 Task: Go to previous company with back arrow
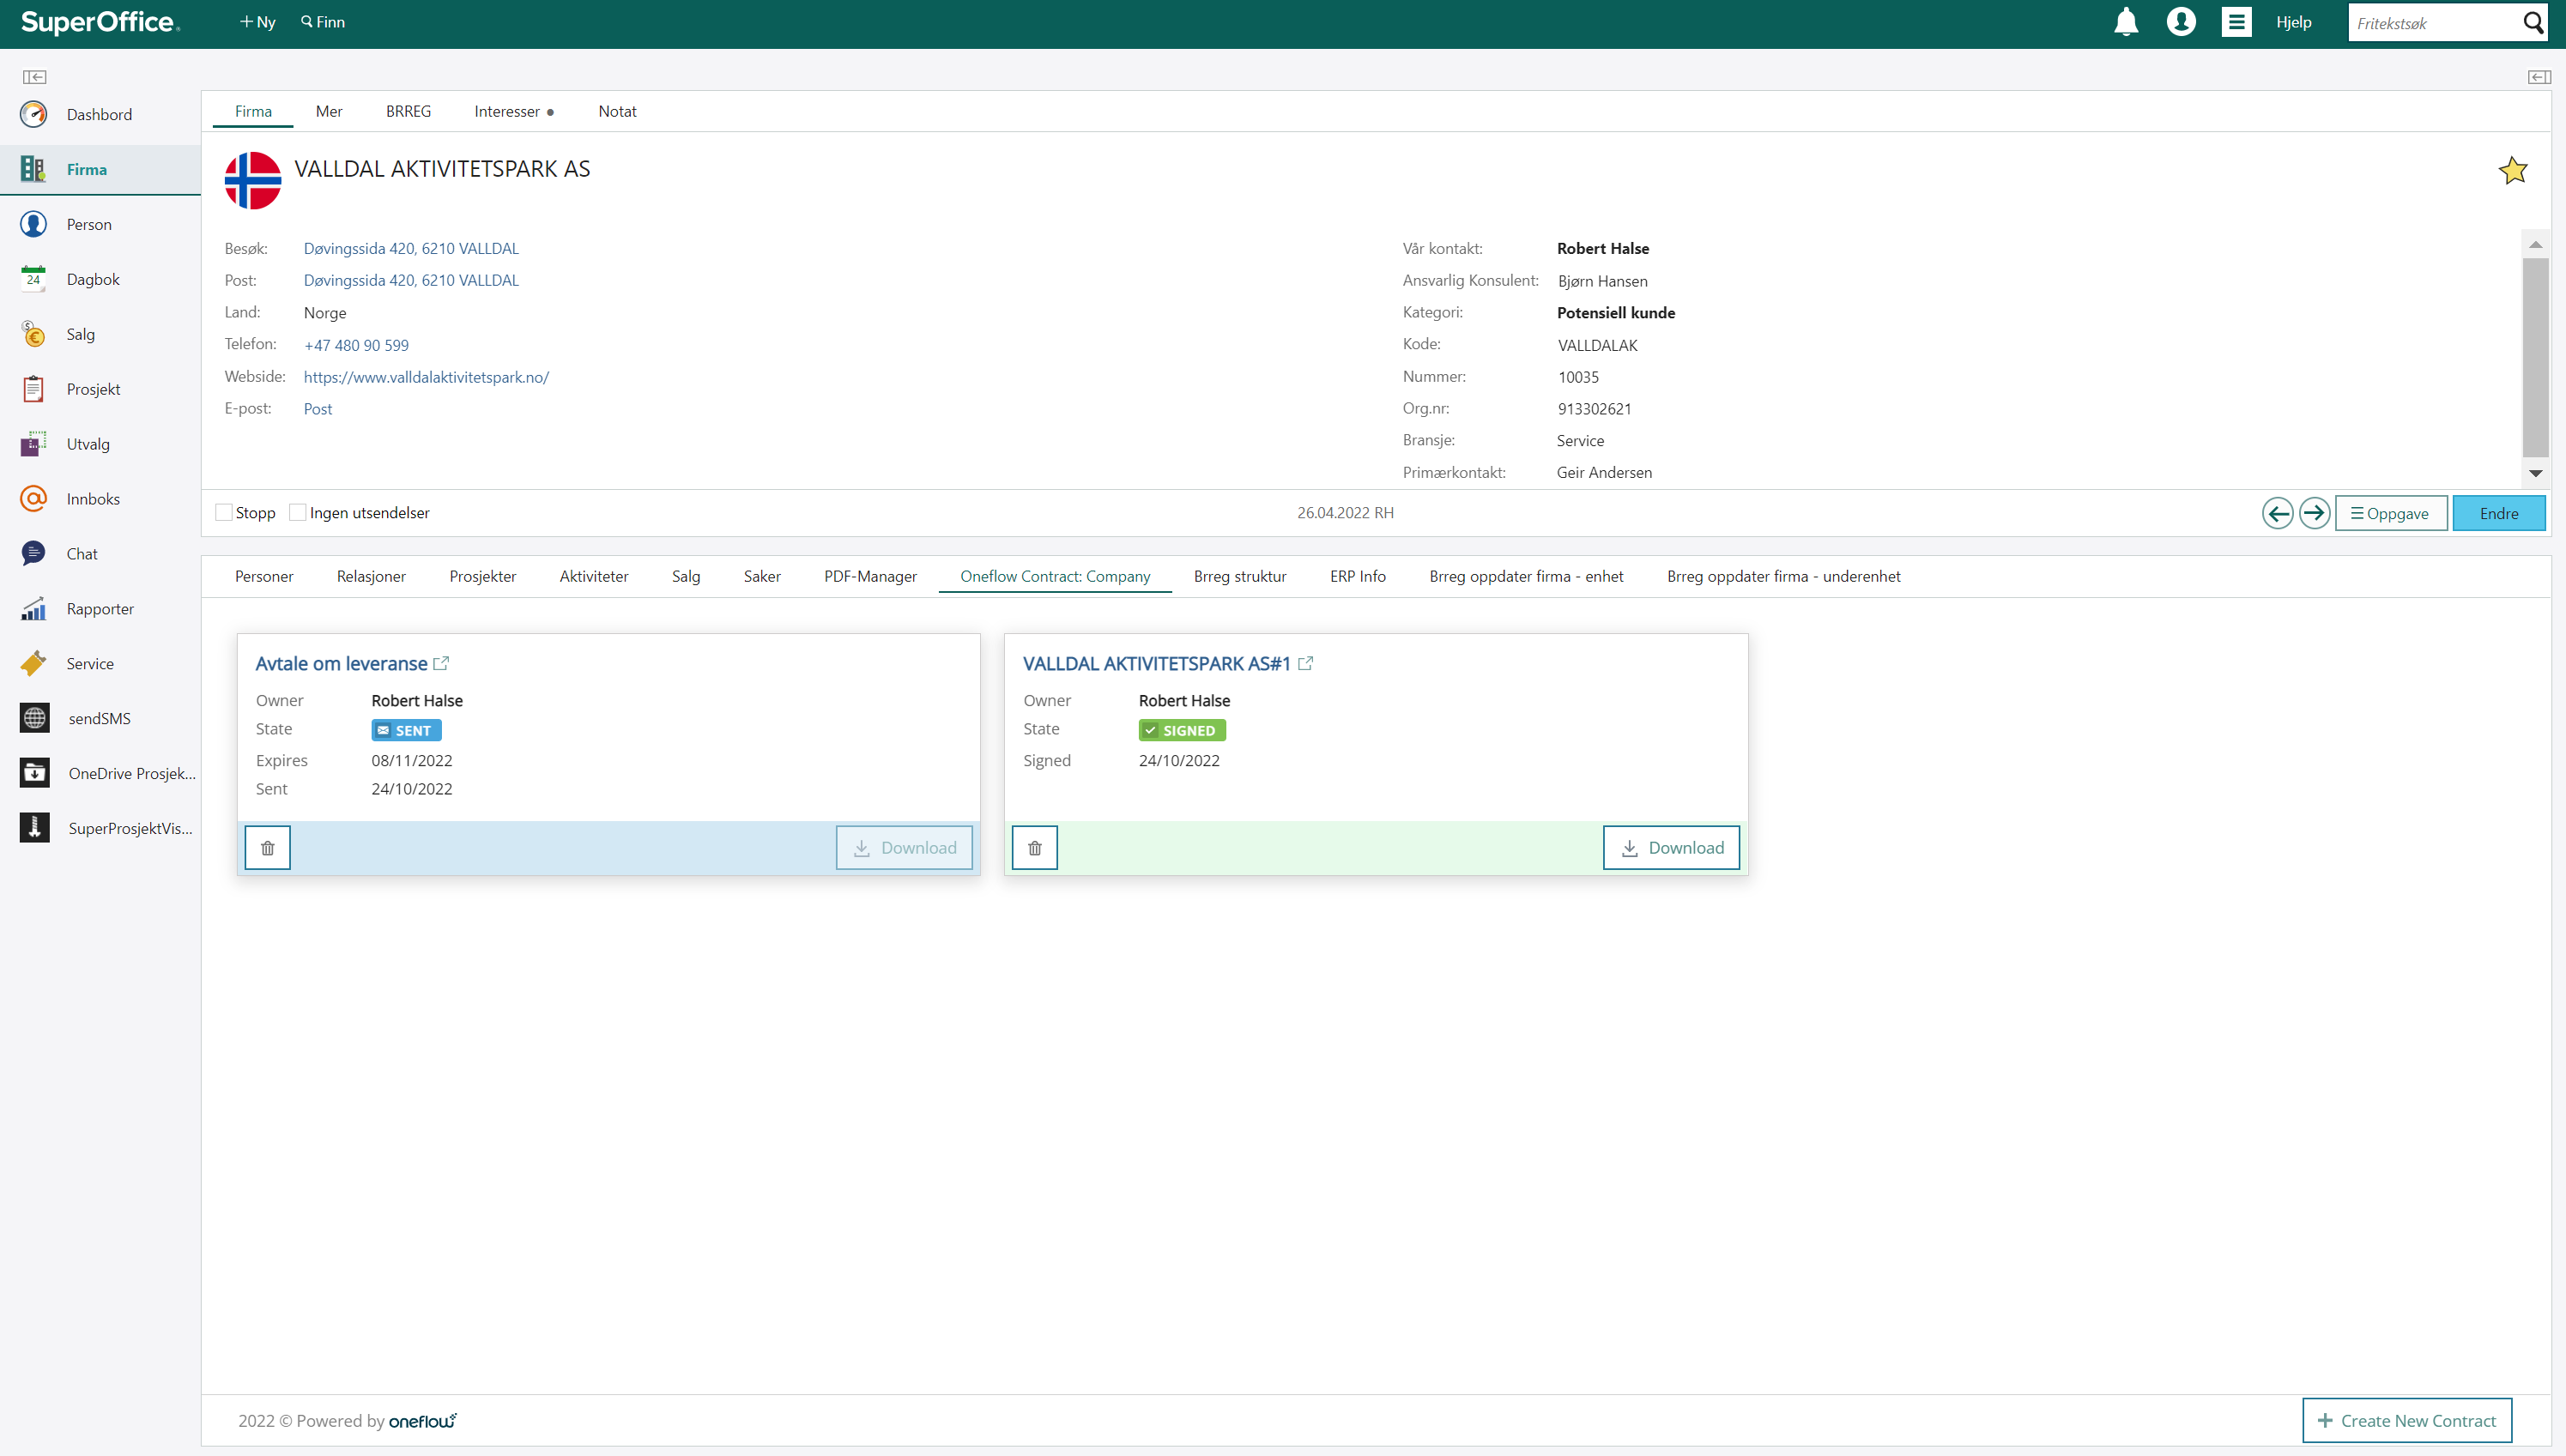pyautogui.click(x=2277, y=513)
